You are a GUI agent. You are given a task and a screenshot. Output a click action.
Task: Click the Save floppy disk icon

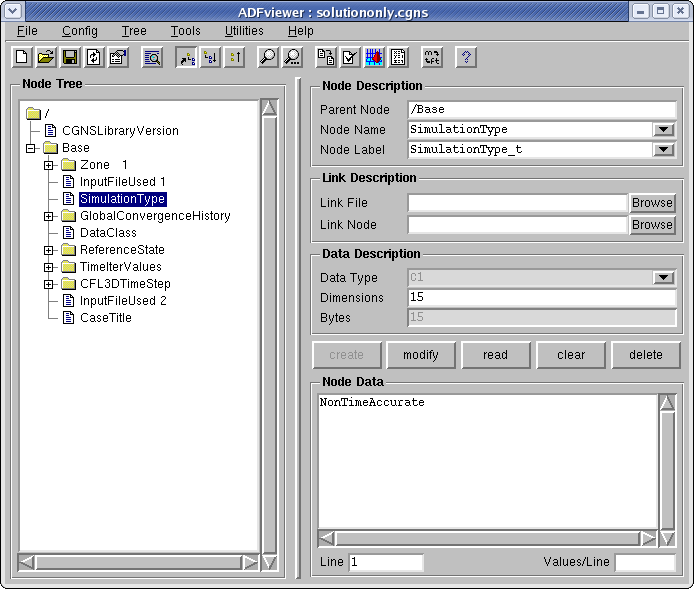pyautogui.click(x=69, y=57)
